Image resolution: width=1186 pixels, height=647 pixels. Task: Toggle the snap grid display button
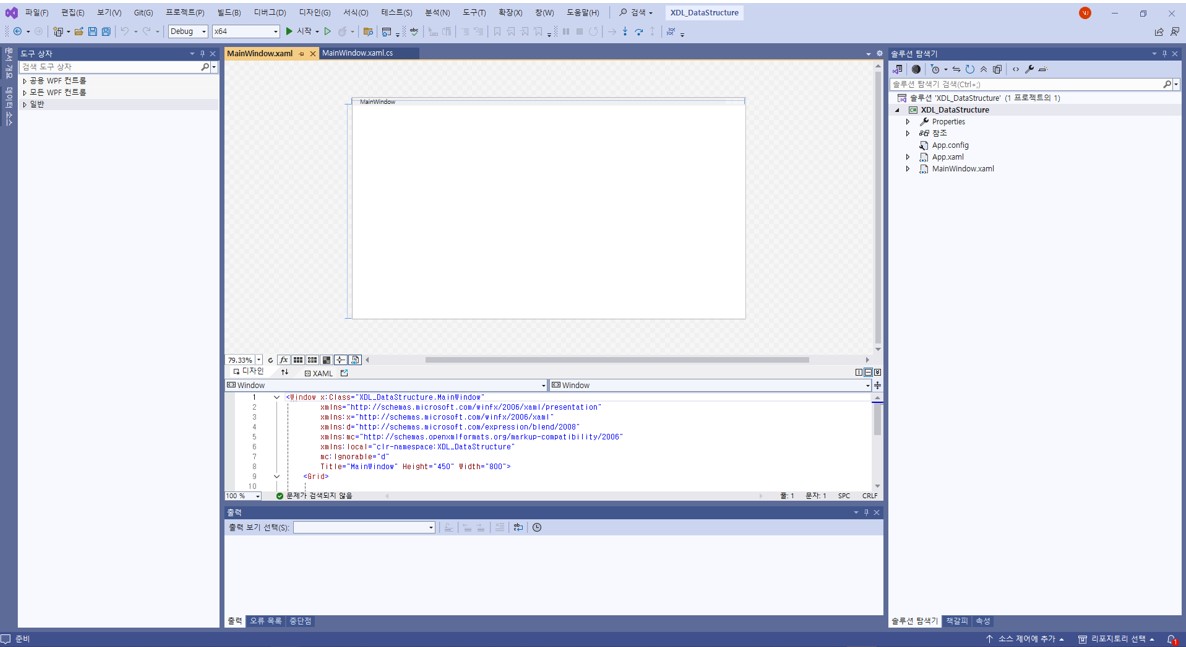(x=298, y=360)
